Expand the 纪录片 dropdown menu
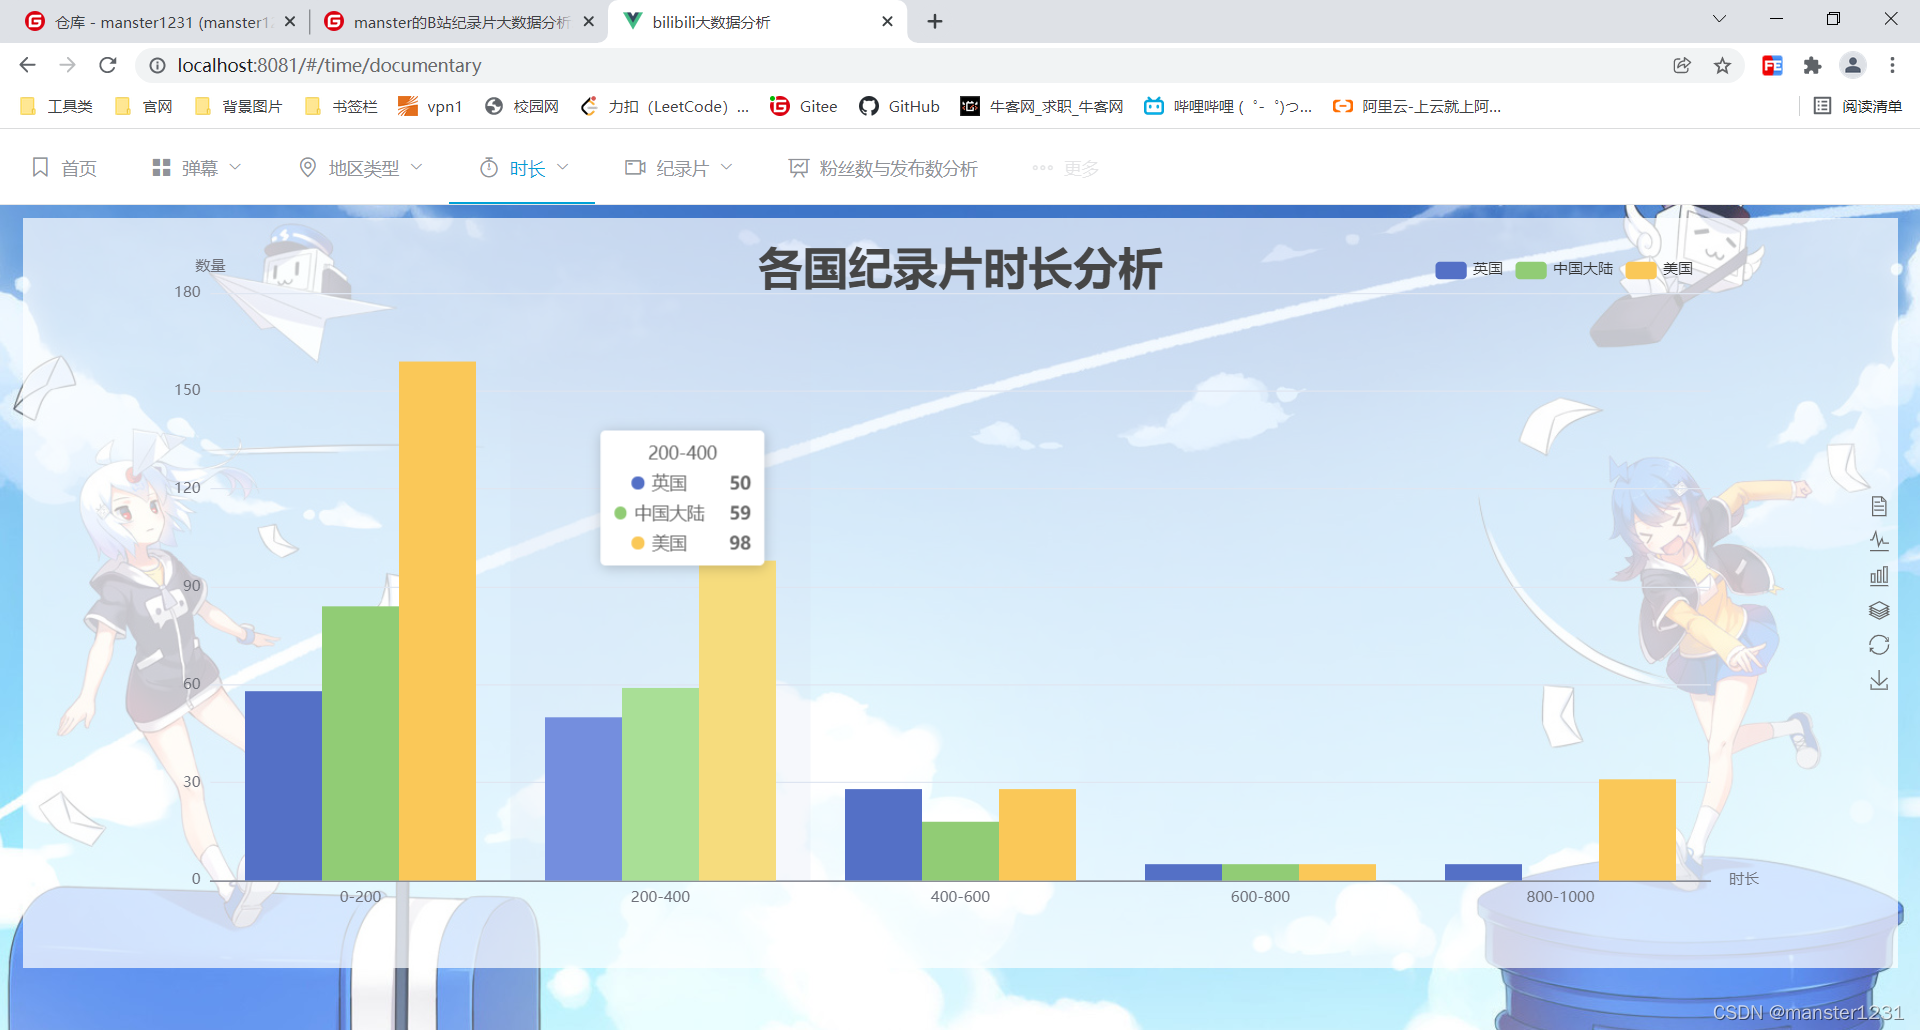1920x1030 pixels. (679, 168)
